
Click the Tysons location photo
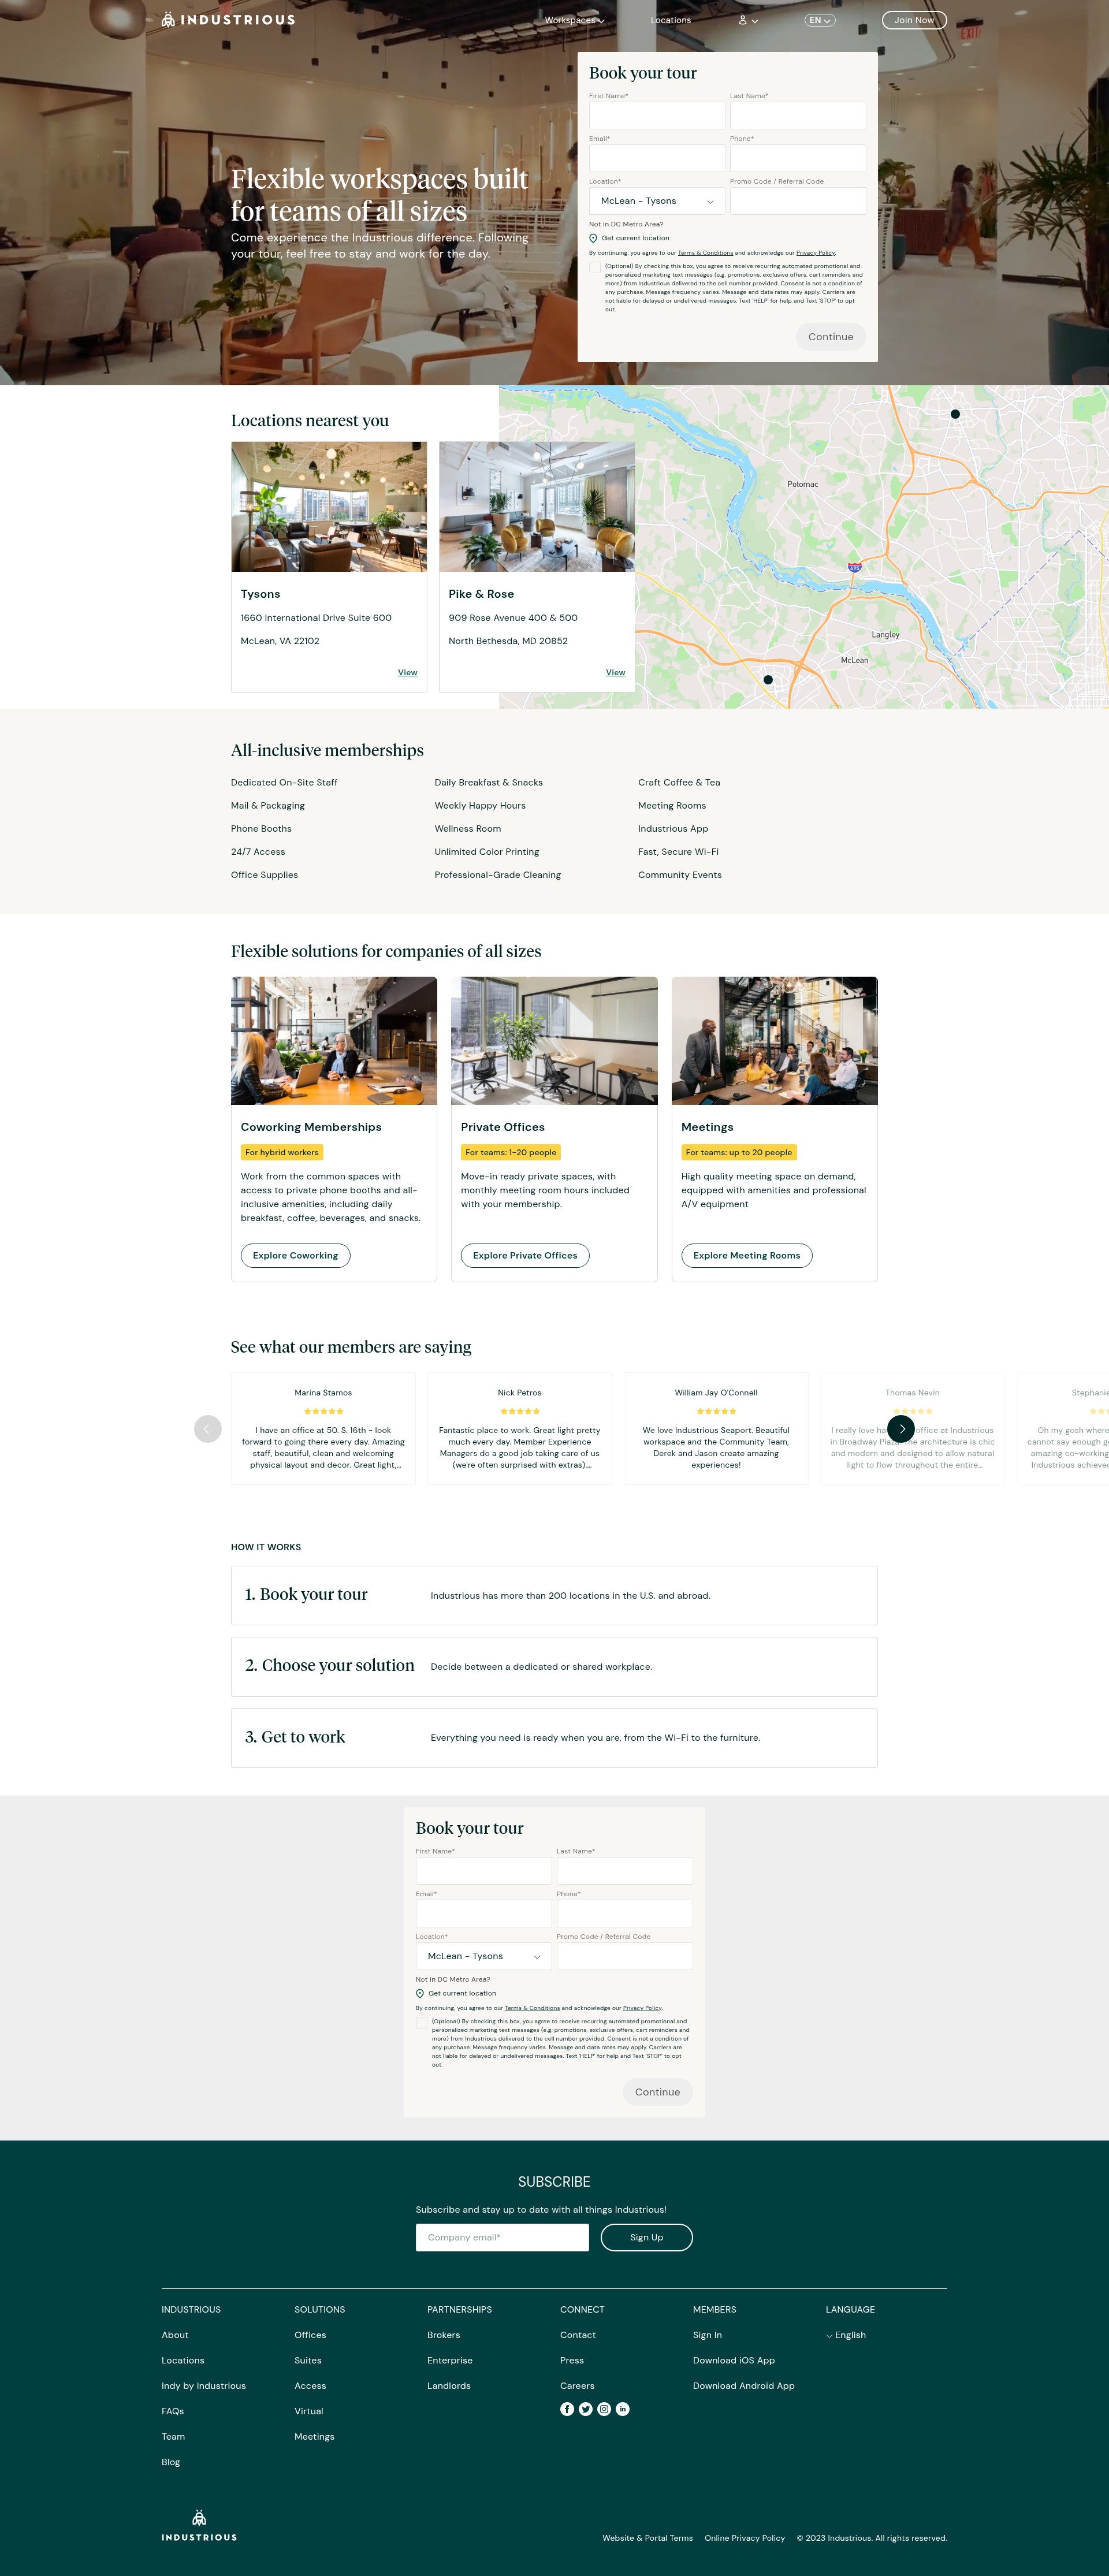point(329,507)
